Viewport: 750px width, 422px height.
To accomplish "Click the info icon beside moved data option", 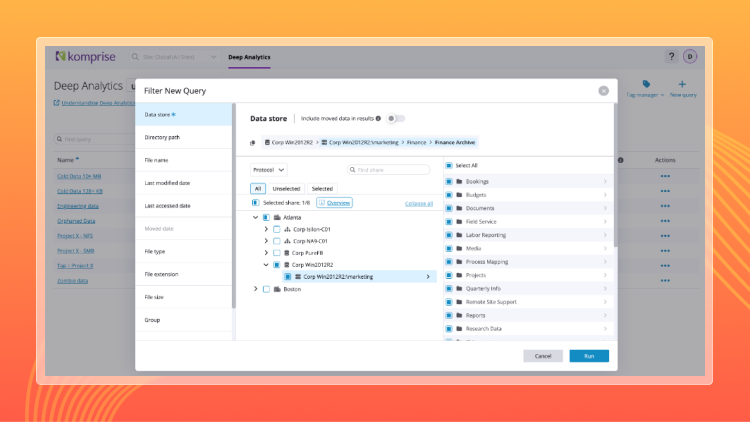I will (378, 118).
